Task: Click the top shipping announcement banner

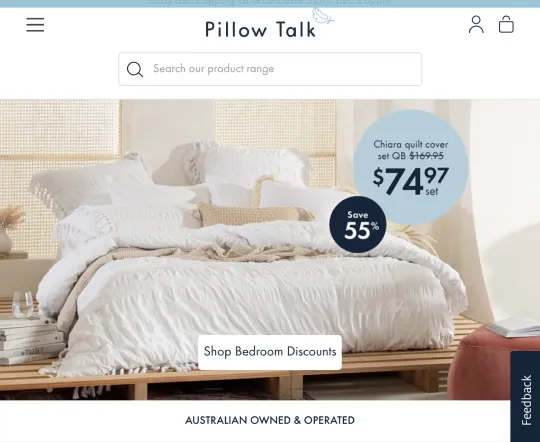Action: [x=270, y=3]
